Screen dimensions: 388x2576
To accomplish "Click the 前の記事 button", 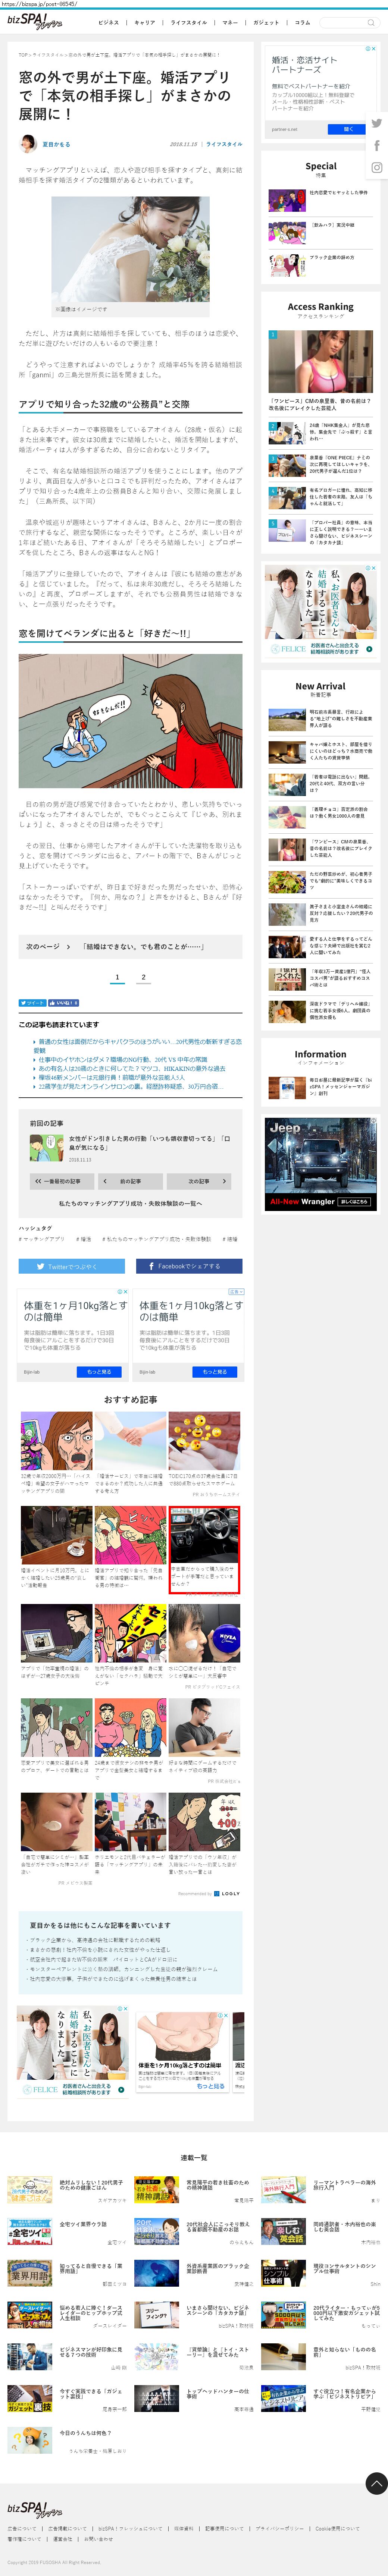I will tap(130, 1181).
